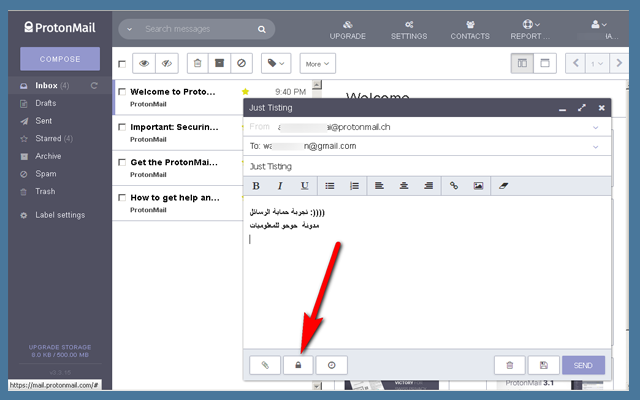Insert a link using the link icon
640x400 pixels.
click(x=453, y=186)
